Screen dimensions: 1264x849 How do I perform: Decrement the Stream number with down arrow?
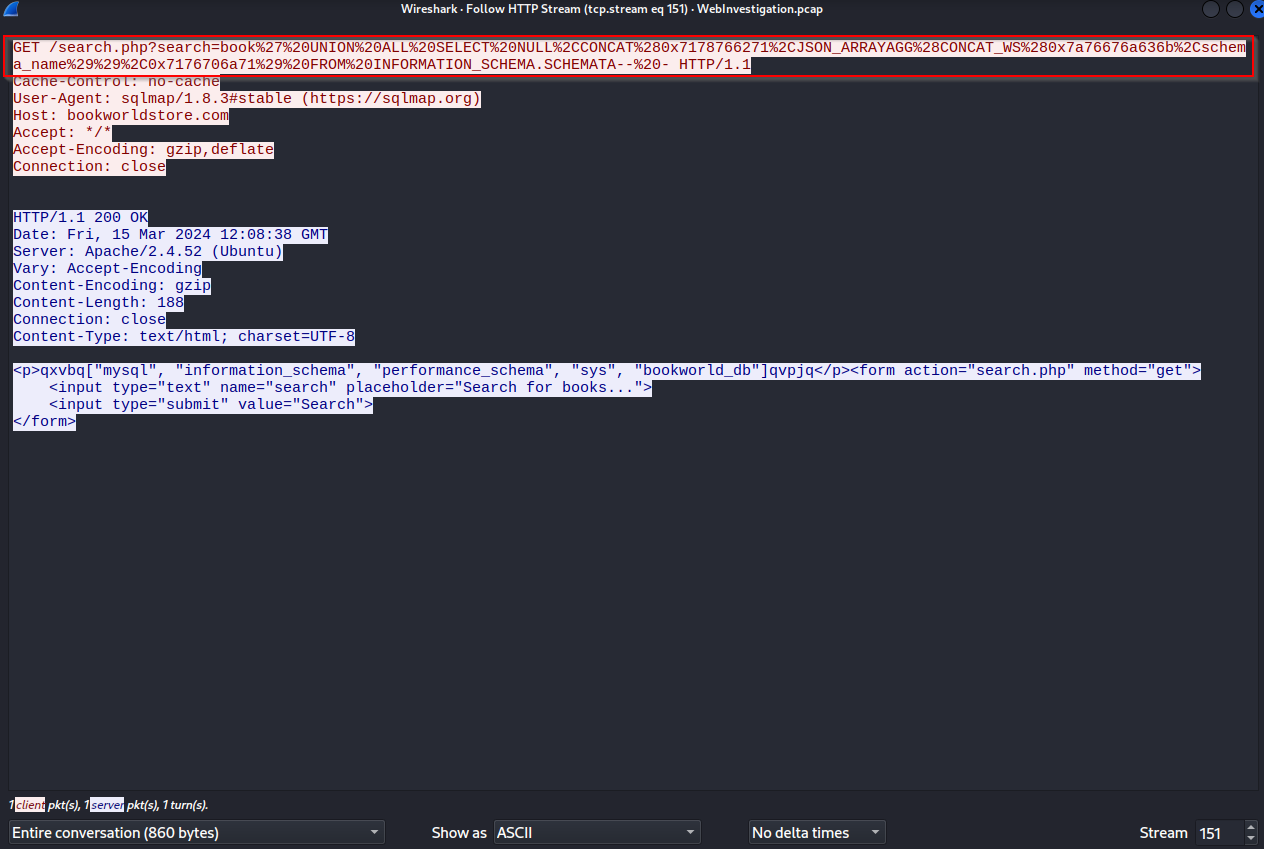coord(1250,838)
